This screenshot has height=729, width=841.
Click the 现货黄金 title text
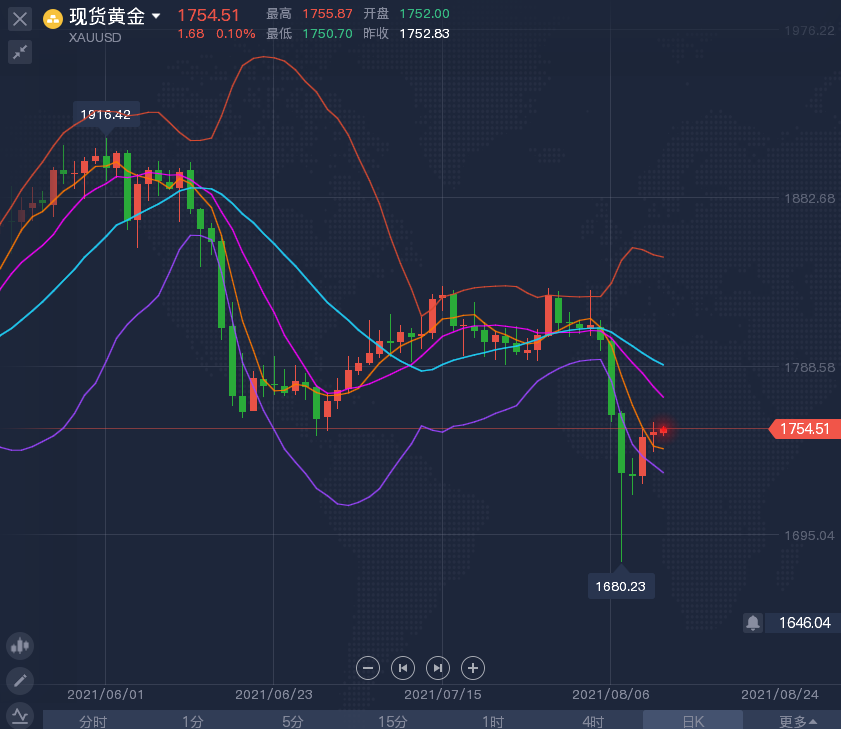click(107, 17)
